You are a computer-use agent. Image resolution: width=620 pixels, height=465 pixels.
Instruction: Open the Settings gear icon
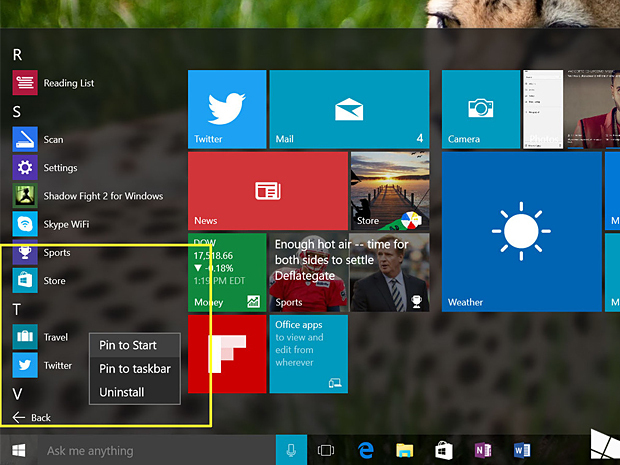pyautogui.click(x=25, y=168)
